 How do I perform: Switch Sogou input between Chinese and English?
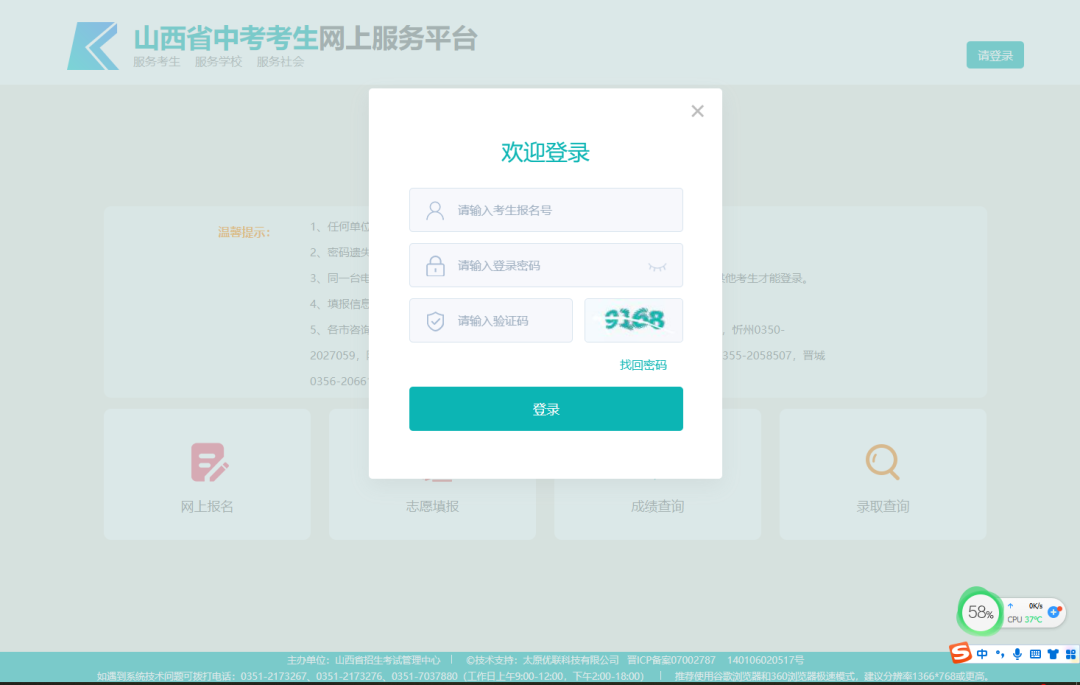pos(982,653)
